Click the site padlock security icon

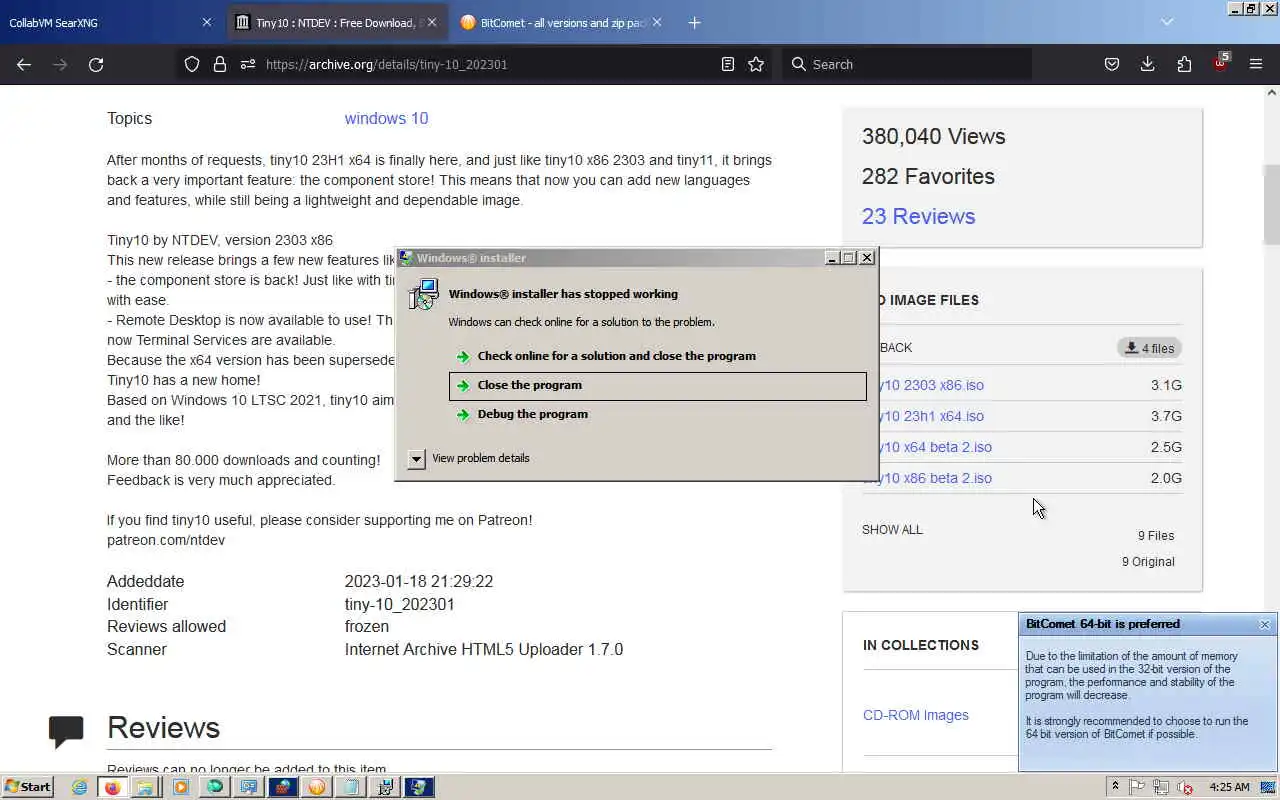[x=220, y=64]
